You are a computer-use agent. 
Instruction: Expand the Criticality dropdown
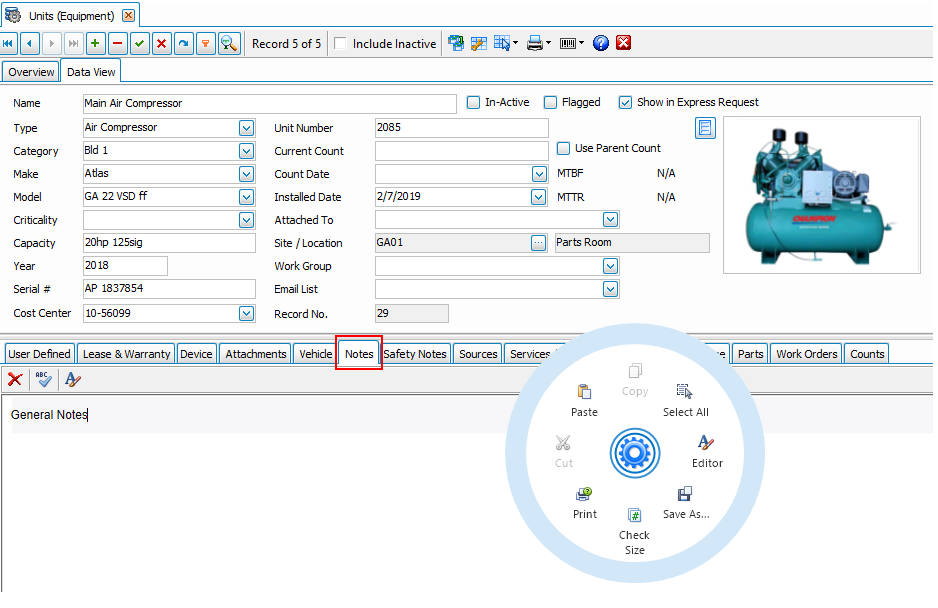246,220
